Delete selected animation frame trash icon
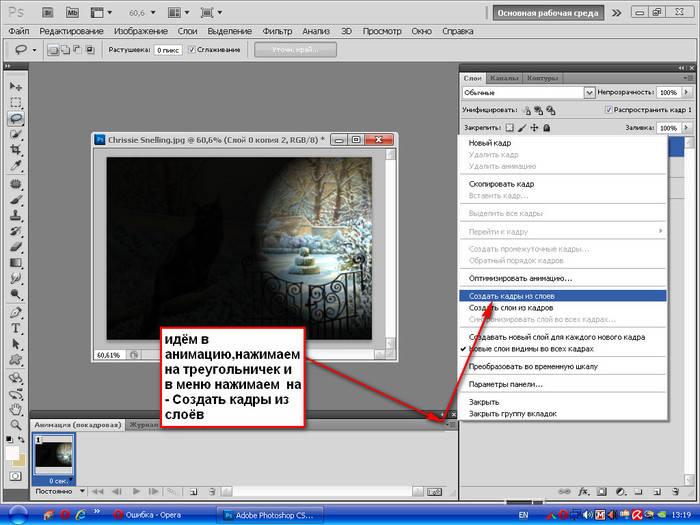 pyautogui.click(x=212, y=492)
